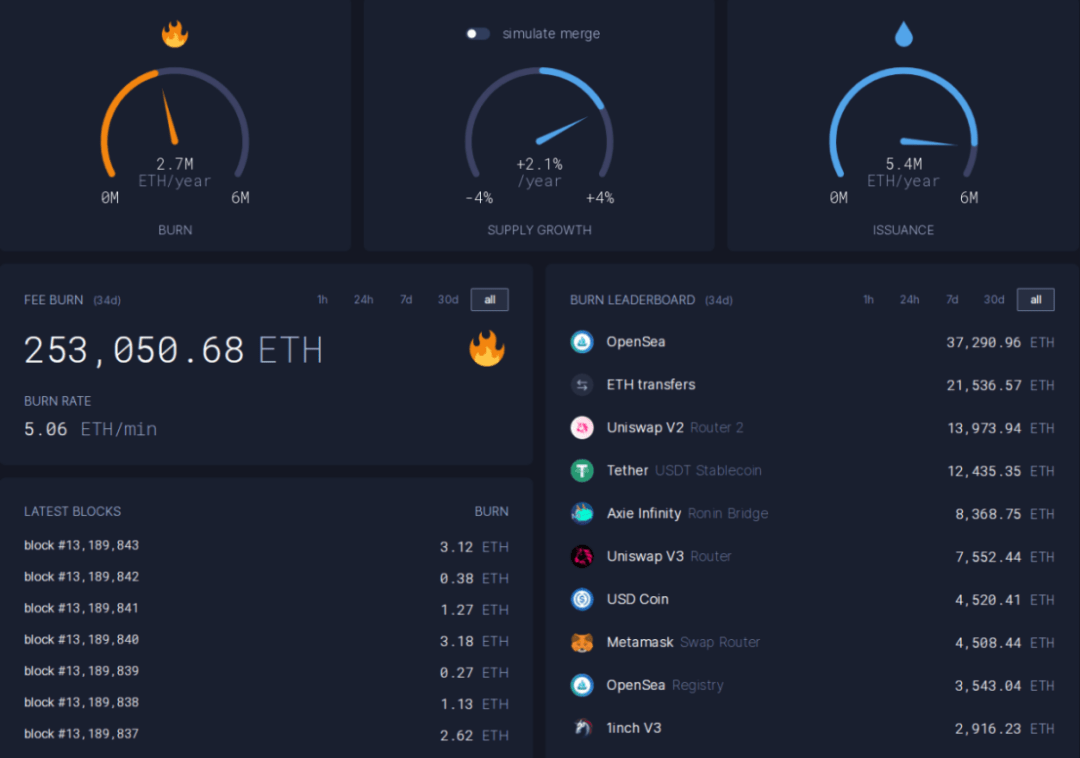Viewport: 1080px width, 758px height.
Task: Switch burn leaderboard to 24h view
Action: (x=909, y=299)
